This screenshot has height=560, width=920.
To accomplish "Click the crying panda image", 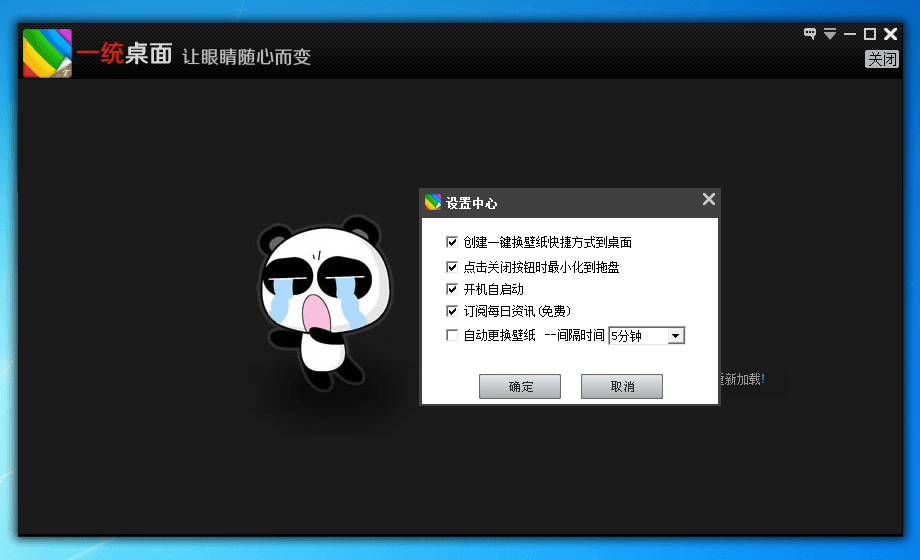I will (x=324, y=302).
